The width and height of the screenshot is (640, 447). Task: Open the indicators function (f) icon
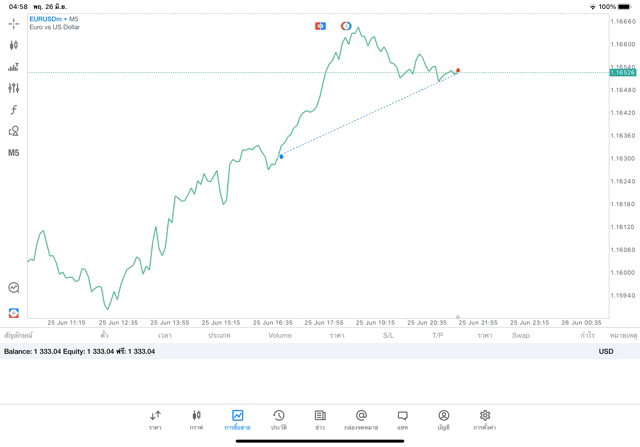tap(14, 110)
